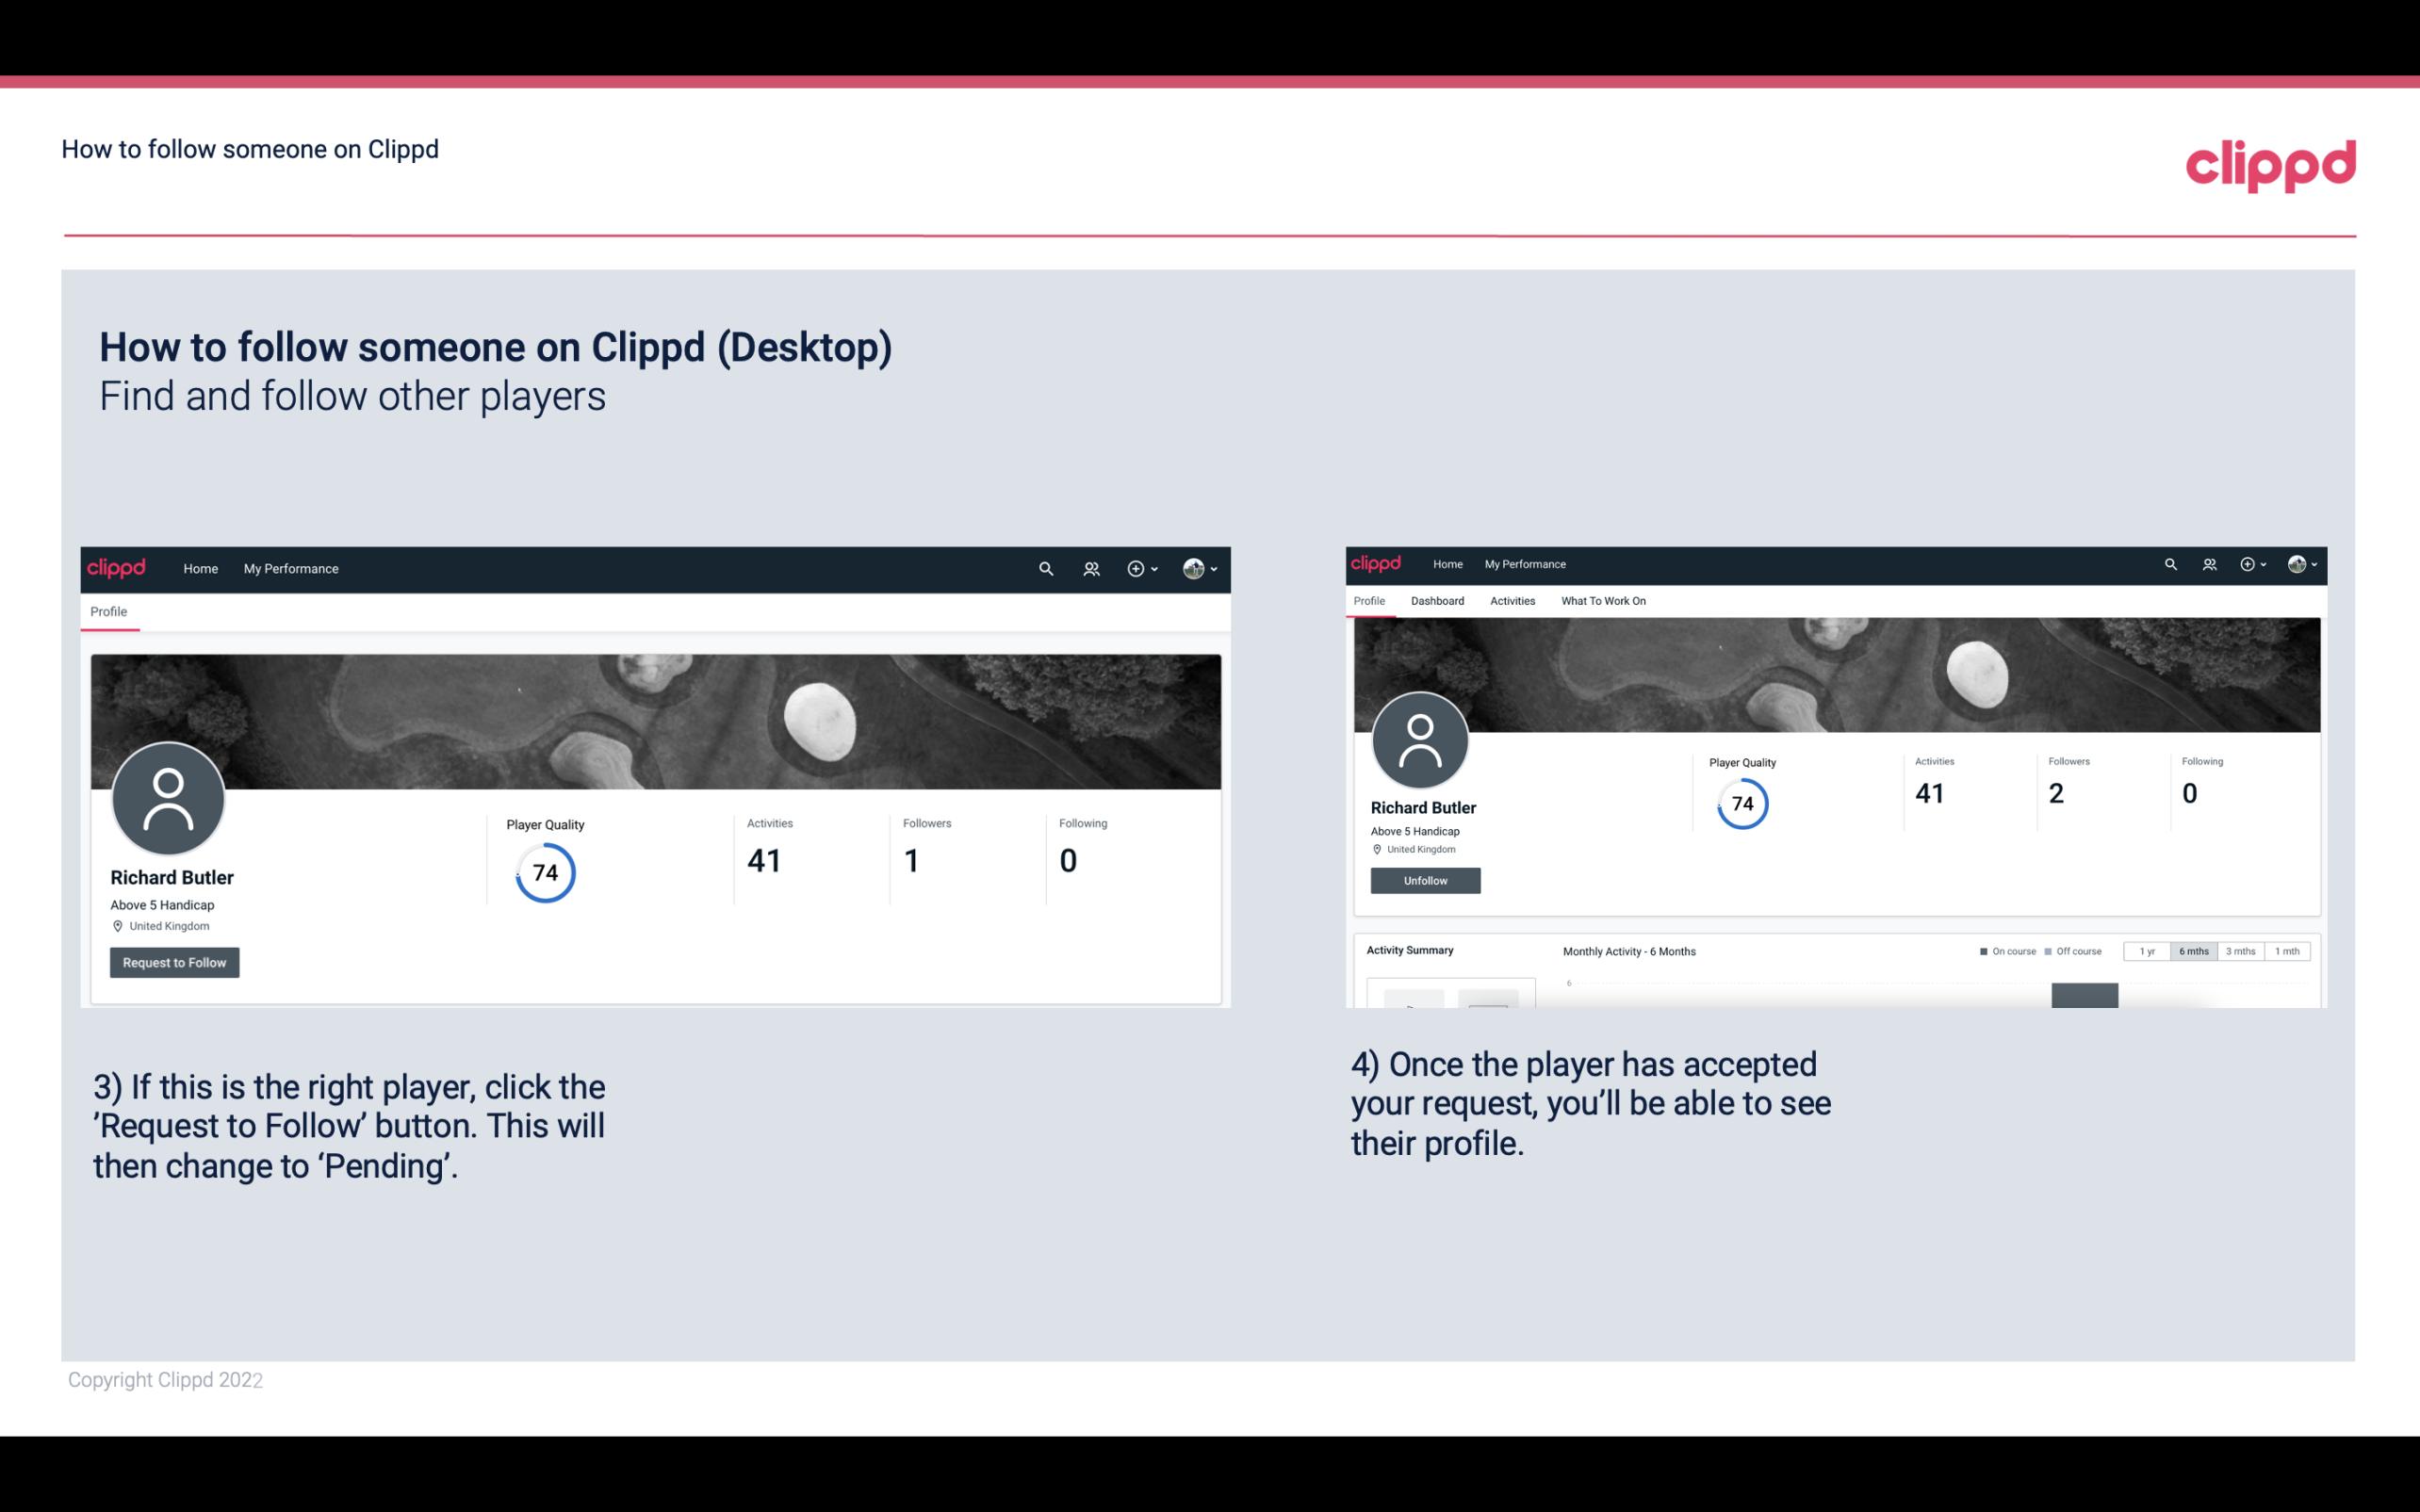The image size is (2420, 1512).
Task: Select the 'Activities' tab on right profile
Action: pyautogui.click(x=1511, y=599)
